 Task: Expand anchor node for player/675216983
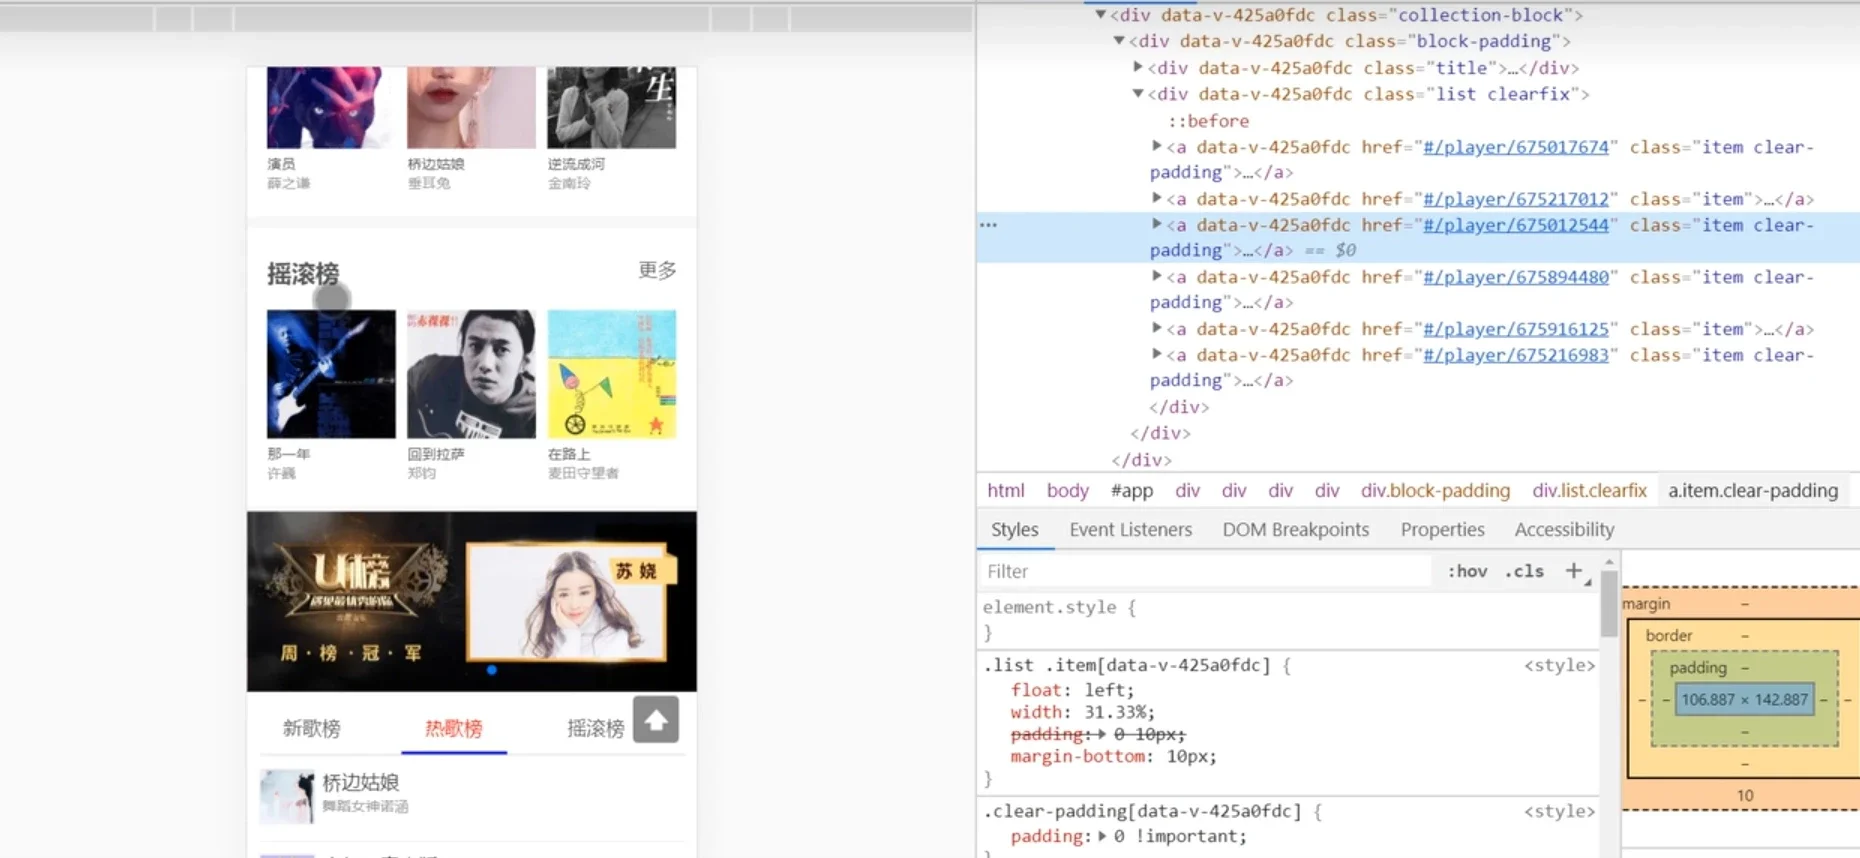pos(1157,354)
